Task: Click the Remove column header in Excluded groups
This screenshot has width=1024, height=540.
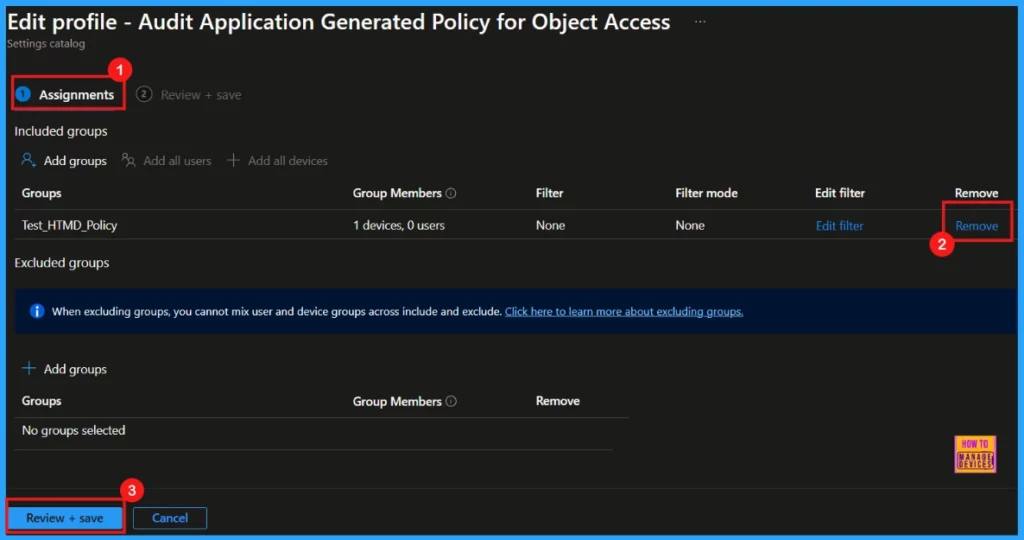Action: pos(557,401)
